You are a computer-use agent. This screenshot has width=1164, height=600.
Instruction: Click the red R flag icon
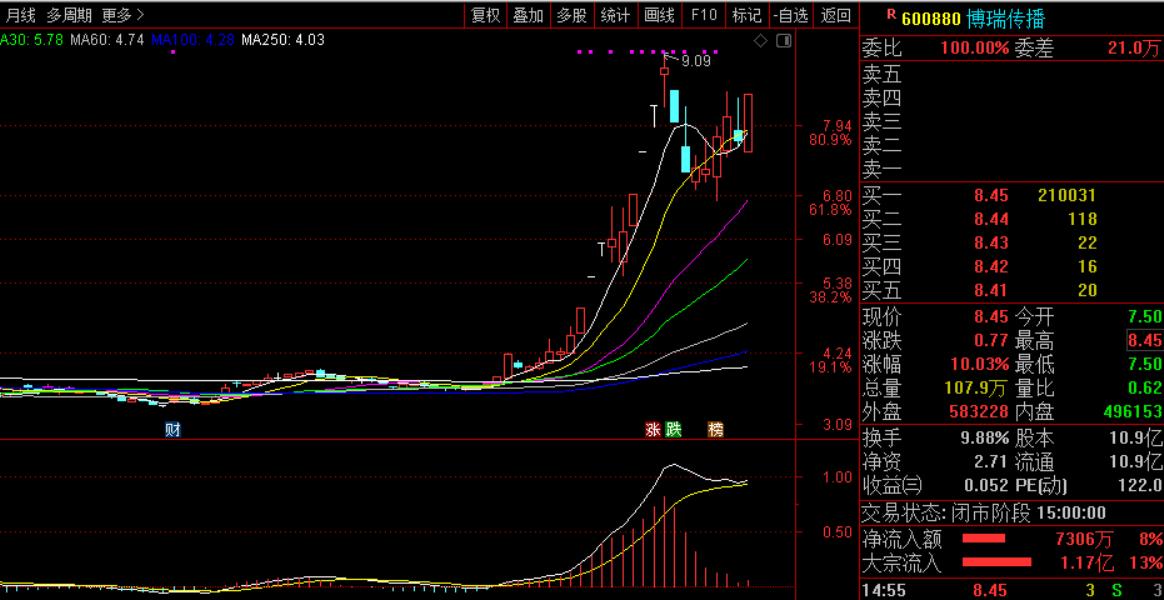(x=891, y=15)
